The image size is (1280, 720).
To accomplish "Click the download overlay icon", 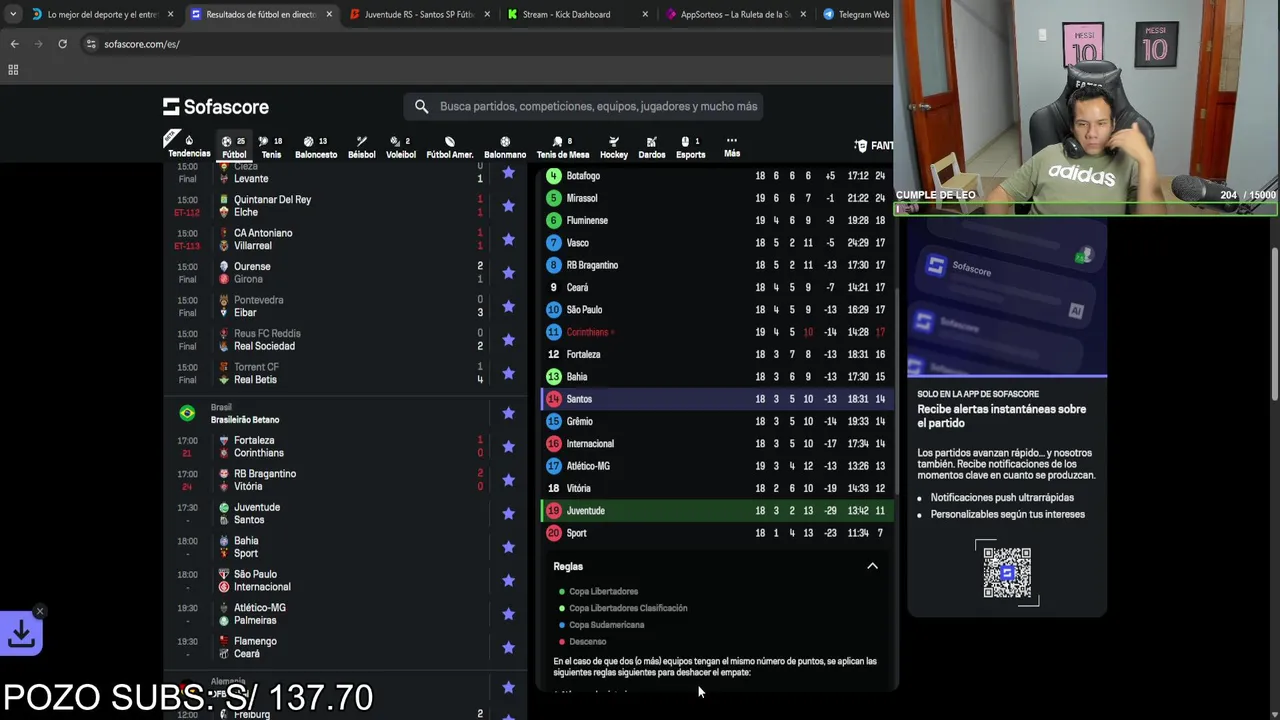I will pos(21,634).
